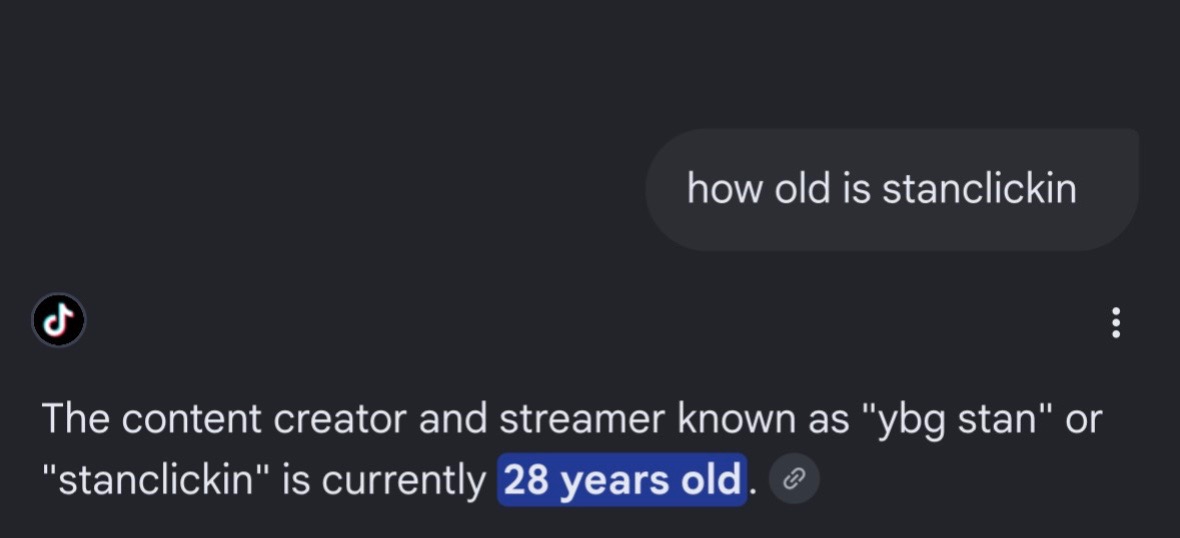Click the number "28" in the highlighted answer
This screenshot has height=538, width=1180.
(526, 480)
